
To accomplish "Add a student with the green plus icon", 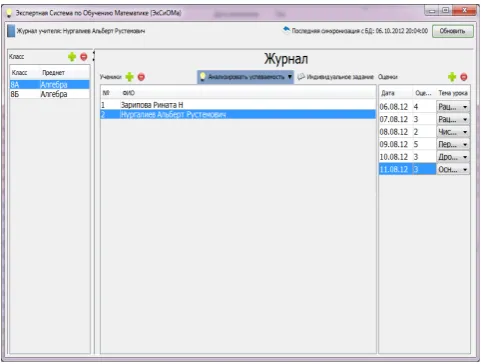I will pos(129,77).
